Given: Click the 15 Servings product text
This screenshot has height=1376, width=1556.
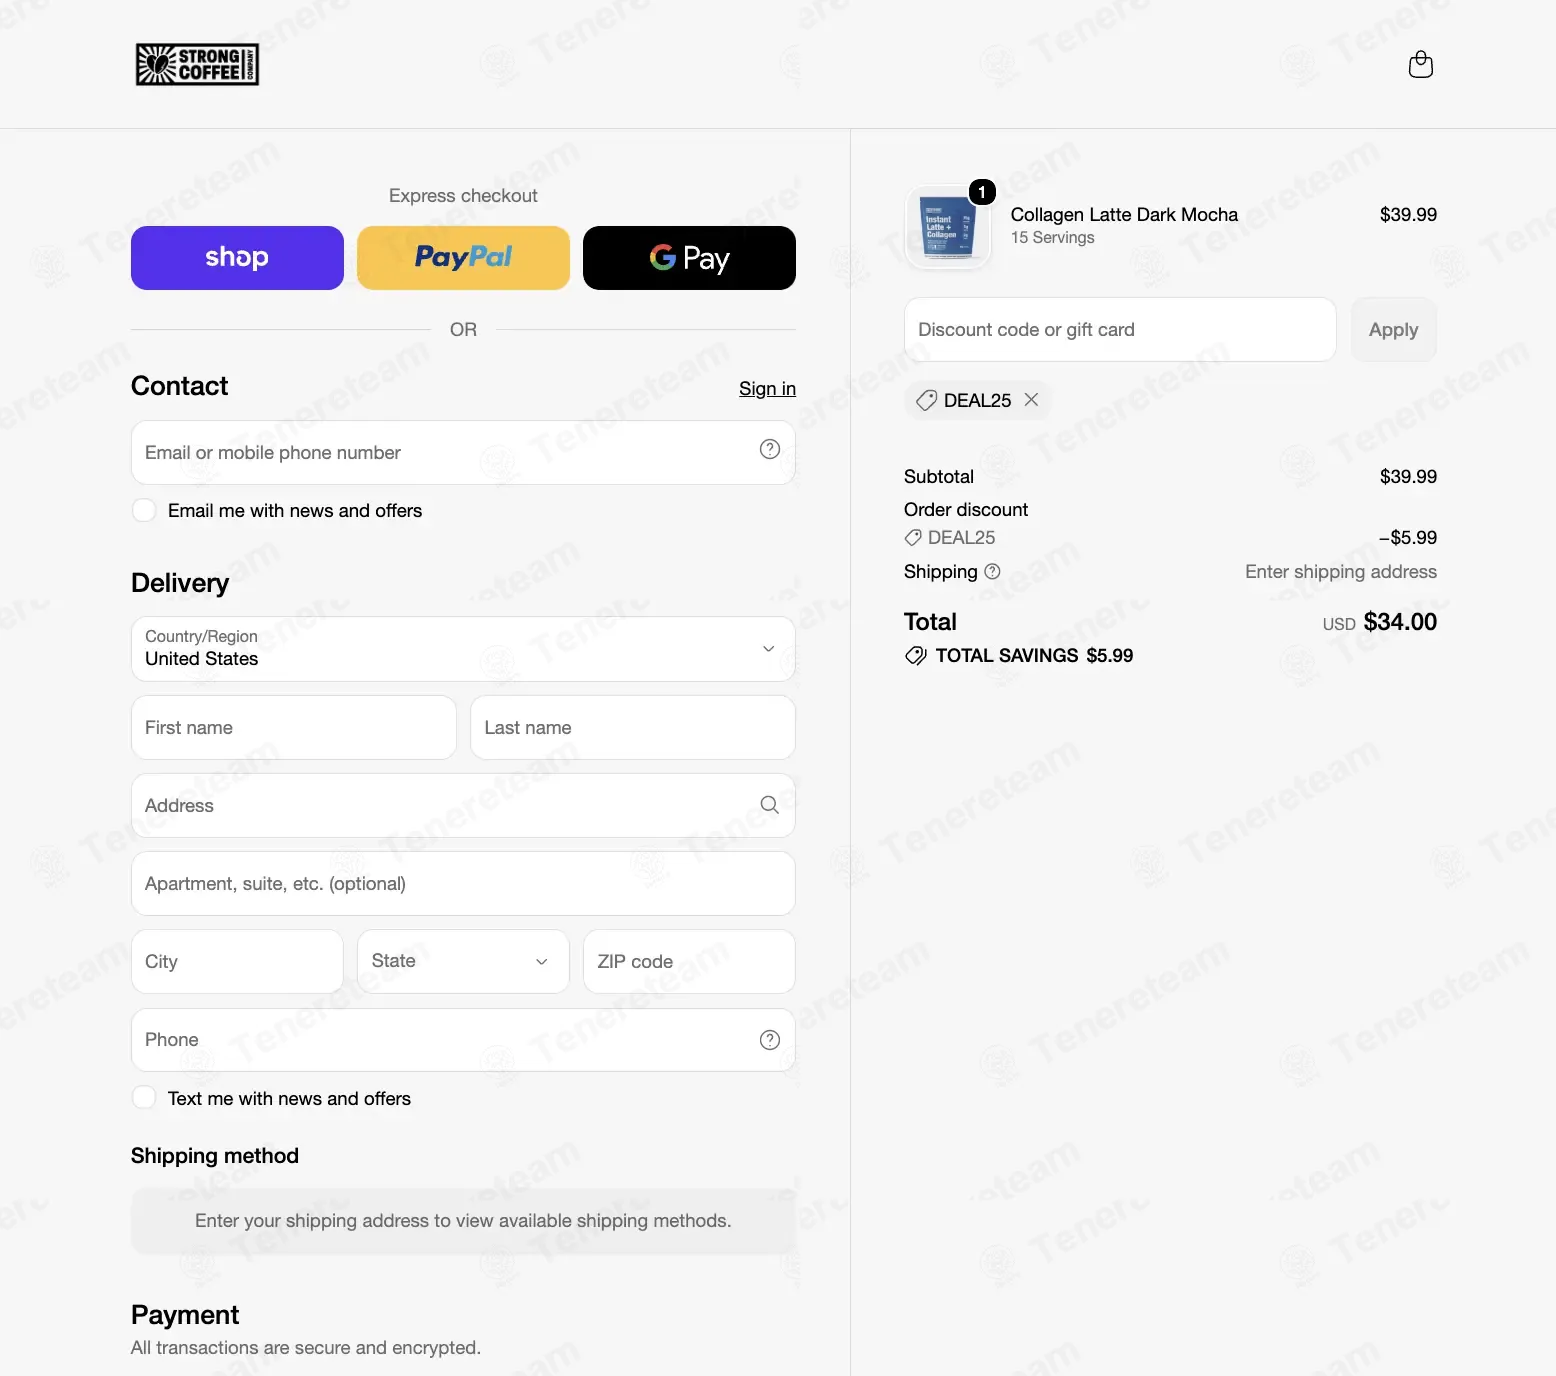Looking at the screenshot, I should 1052,238.
